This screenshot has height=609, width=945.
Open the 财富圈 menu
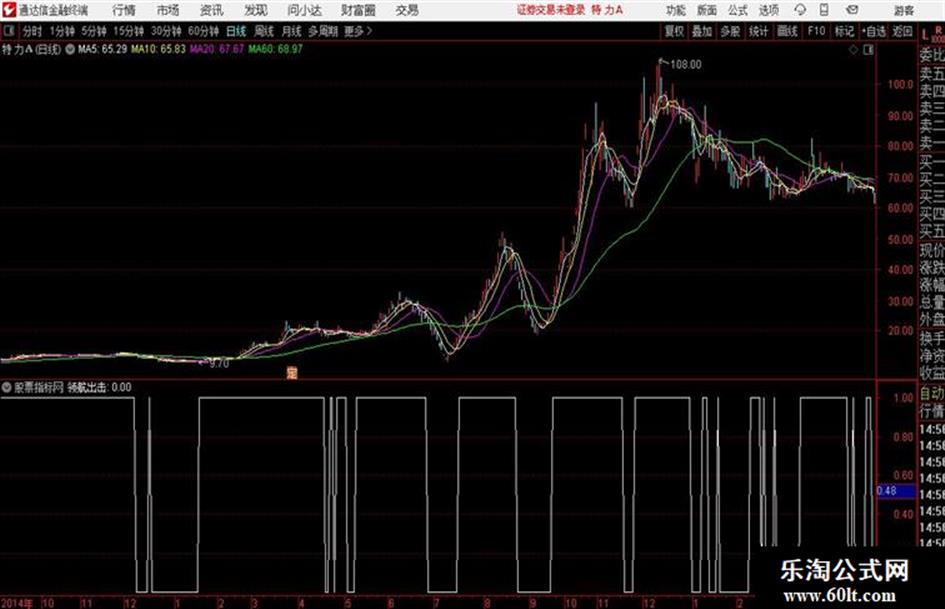358,10
